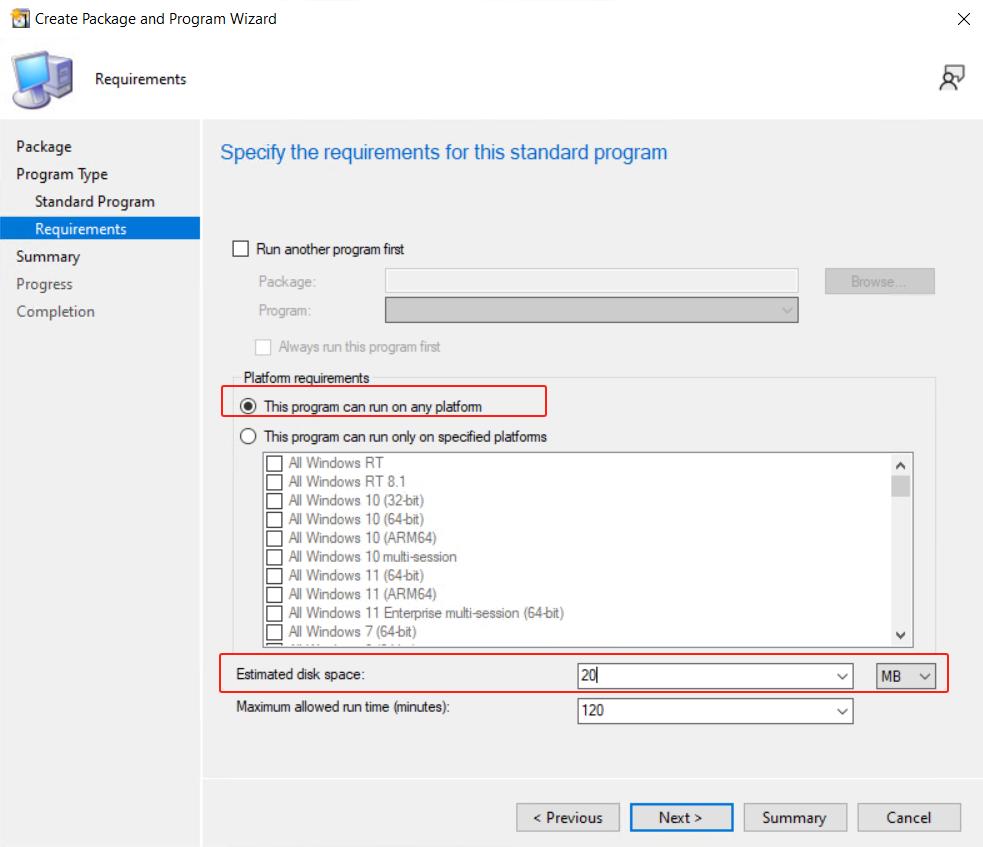This screenshot has height=847, width=983.
Task: Tick the All Windows 11 (ARM64) checkbox
Action: point(274,594)
